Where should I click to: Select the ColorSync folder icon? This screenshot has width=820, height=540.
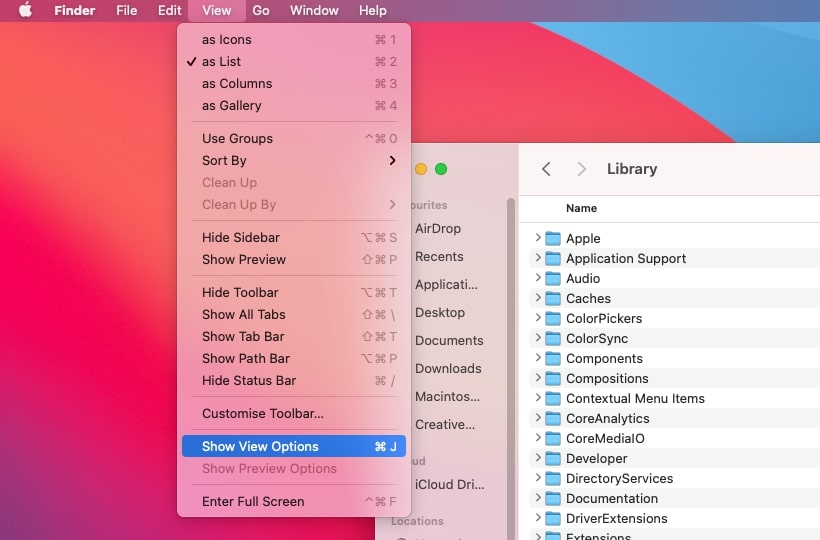pyautogui.click(x=553, y=338)
